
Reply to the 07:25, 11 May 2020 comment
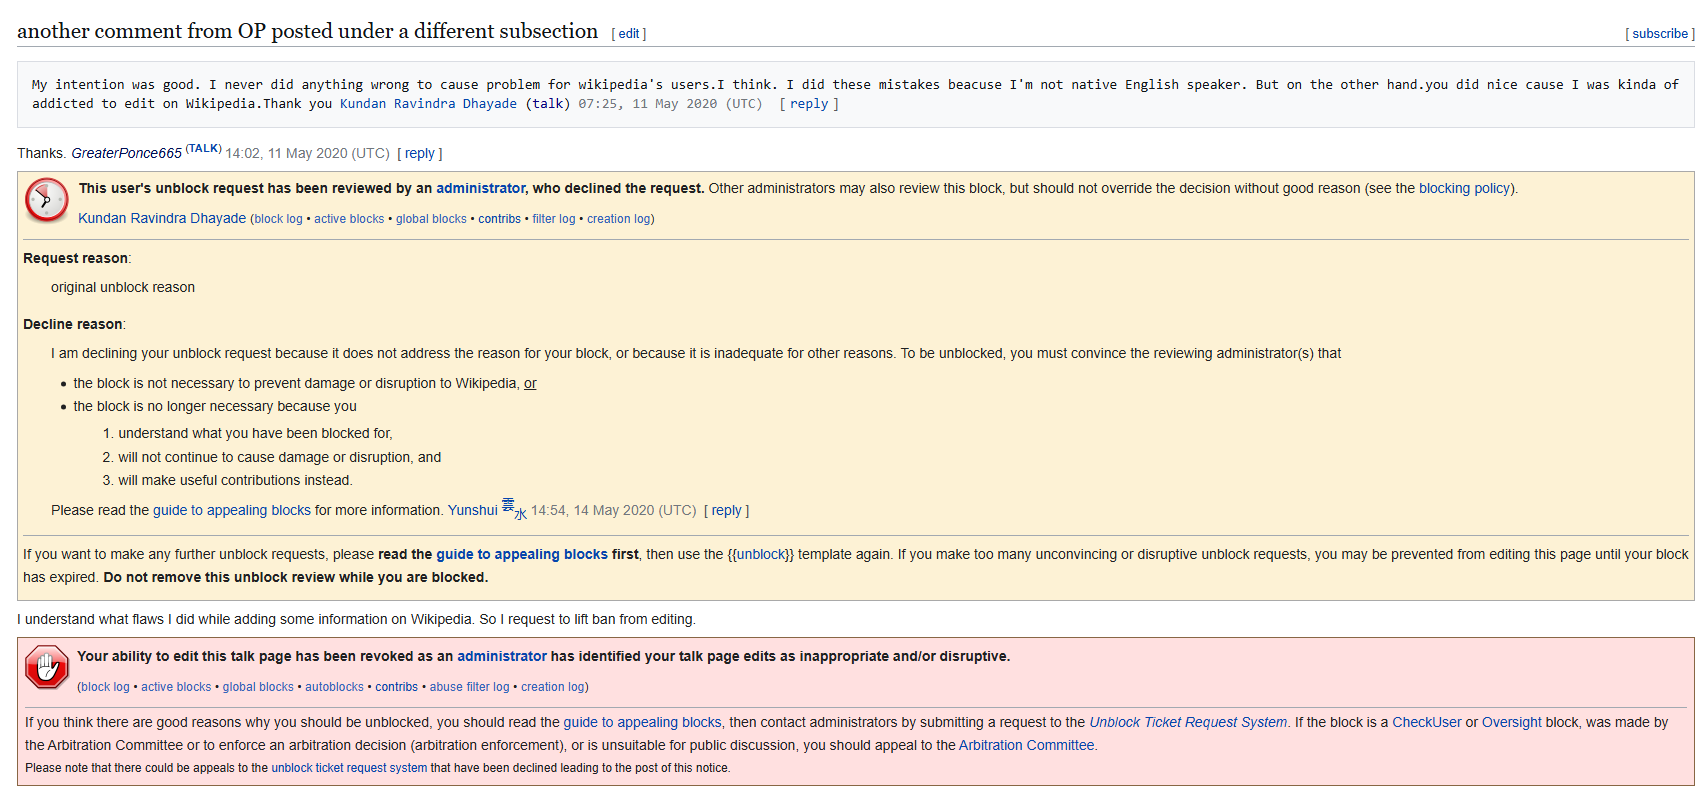[809, 104]
